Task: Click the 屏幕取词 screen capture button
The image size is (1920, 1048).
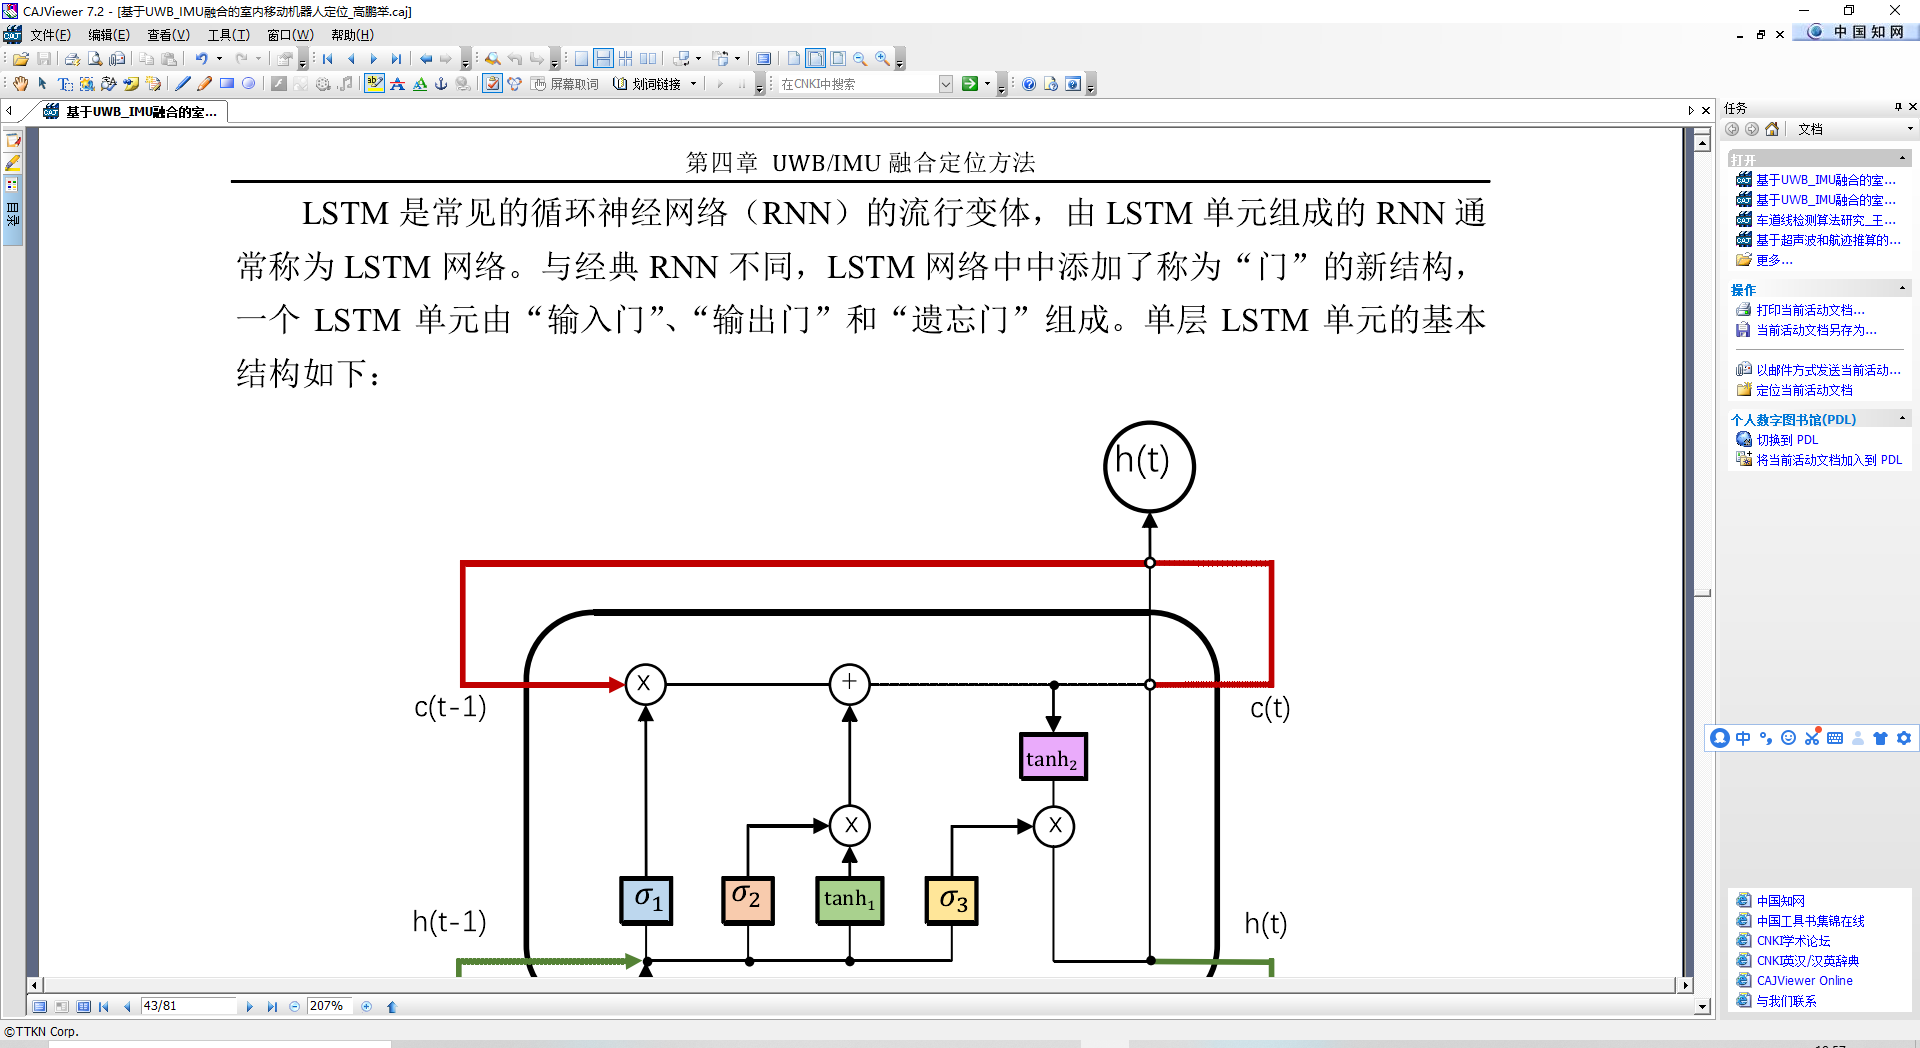Action: tap(562, 83)
